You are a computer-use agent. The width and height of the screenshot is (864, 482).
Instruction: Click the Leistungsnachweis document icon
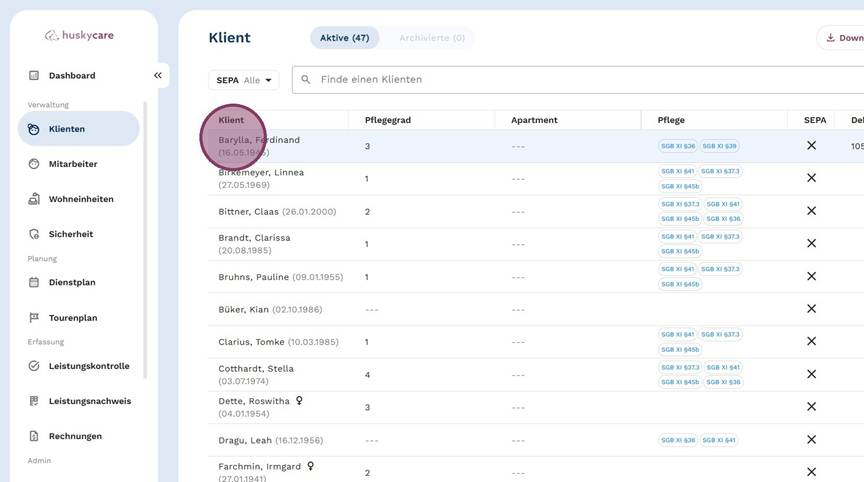34,401
